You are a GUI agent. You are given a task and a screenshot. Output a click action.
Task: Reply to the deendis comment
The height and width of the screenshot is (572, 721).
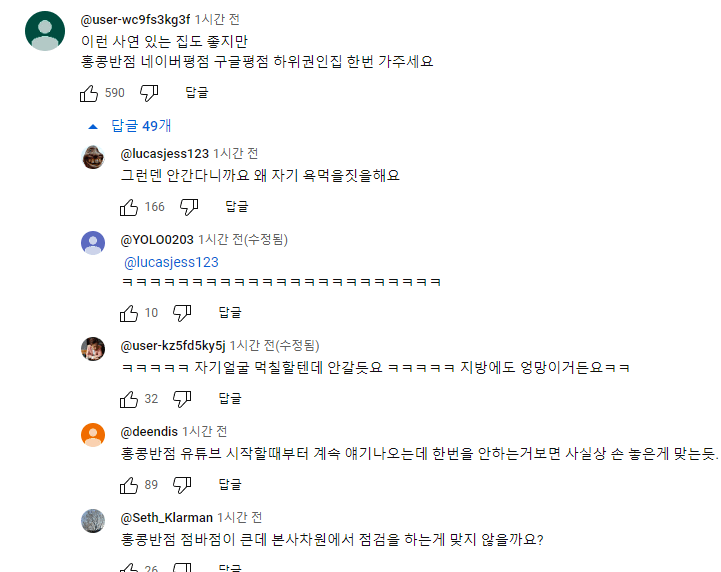tap(230, 485)
